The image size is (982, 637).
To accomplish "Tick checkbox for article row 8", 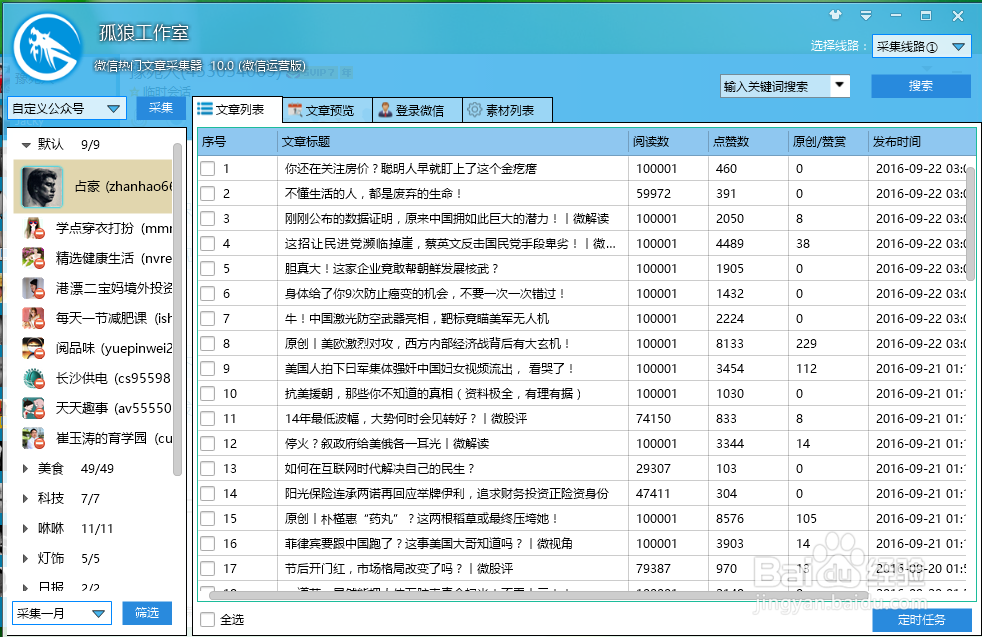I will pyautogui.click(x=207, y=344).
